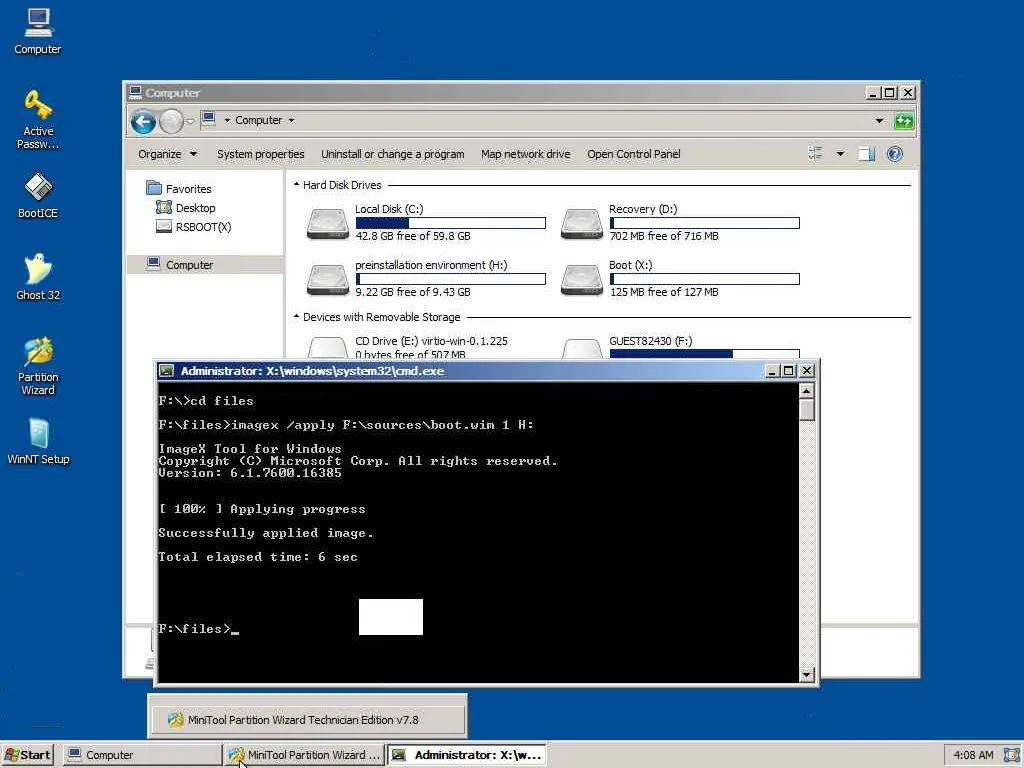Open the Computer desktop icon
Viewport: 1024px width, 768px height.
[38, 31]
